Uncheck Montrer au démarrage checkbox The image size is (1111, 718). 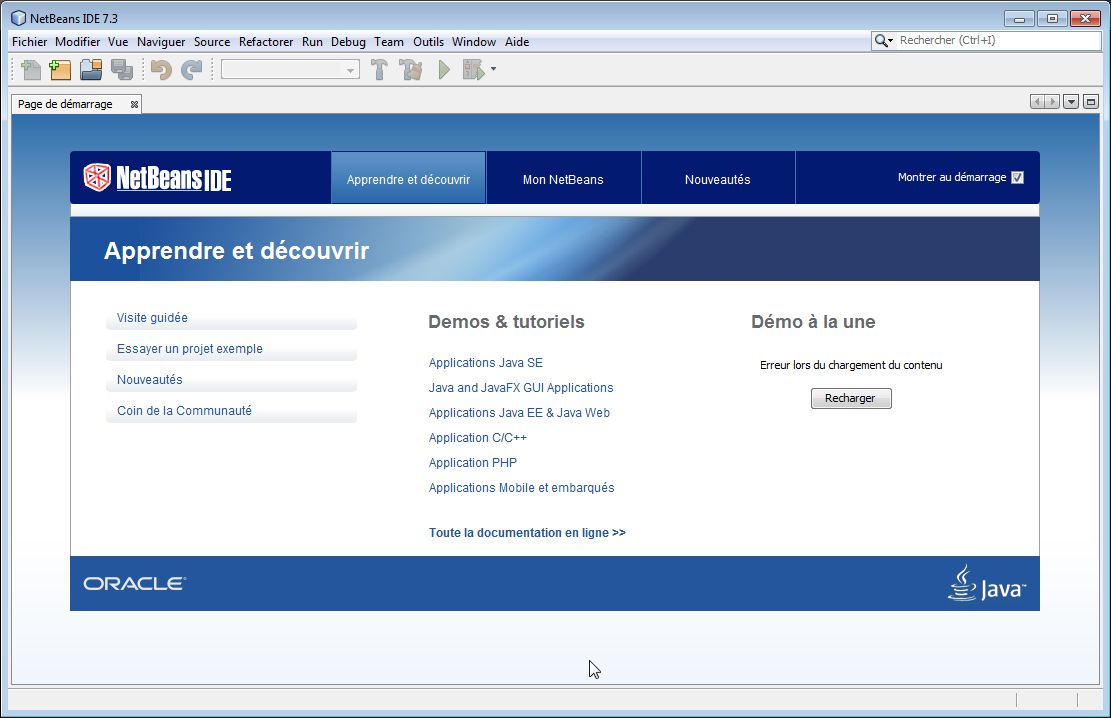click(x=1017, y=177)
